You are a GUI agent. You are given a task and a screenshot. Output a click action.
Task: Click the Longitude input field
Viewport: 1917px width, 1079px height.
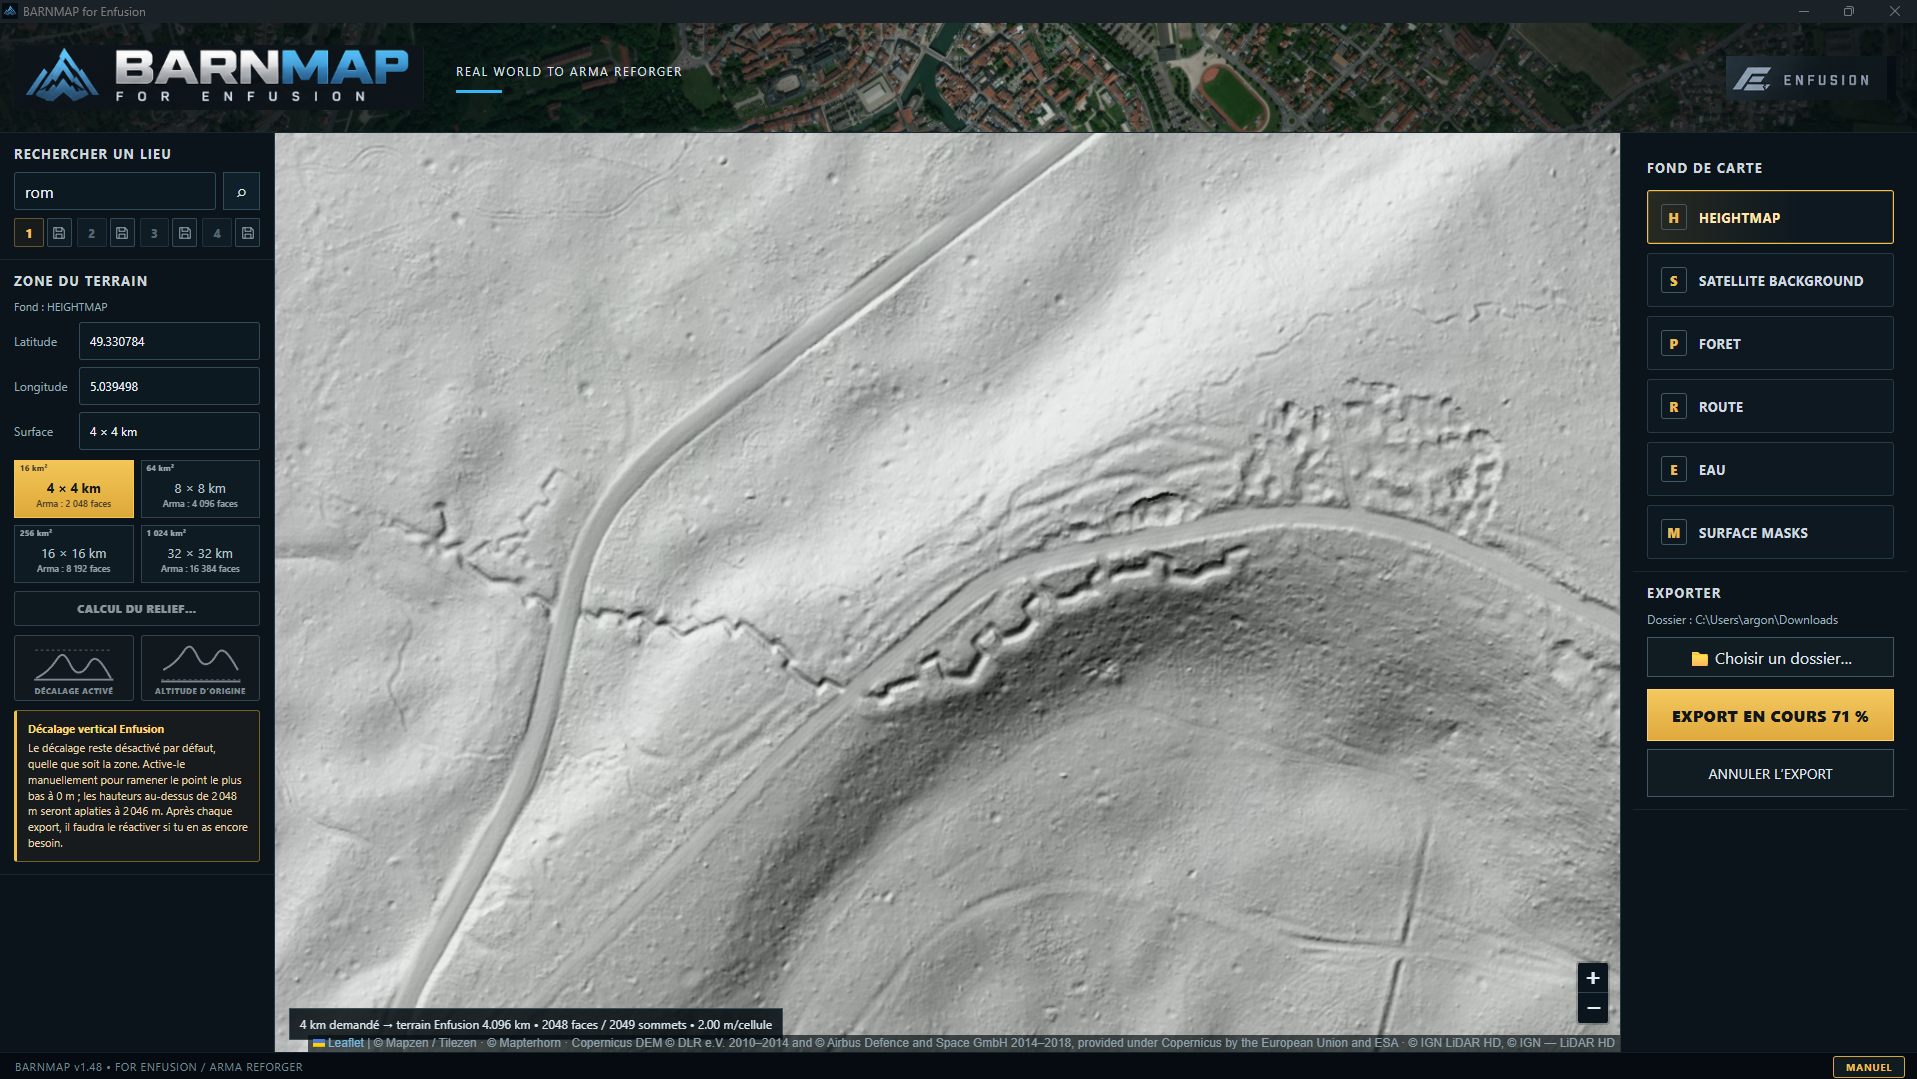169,386
